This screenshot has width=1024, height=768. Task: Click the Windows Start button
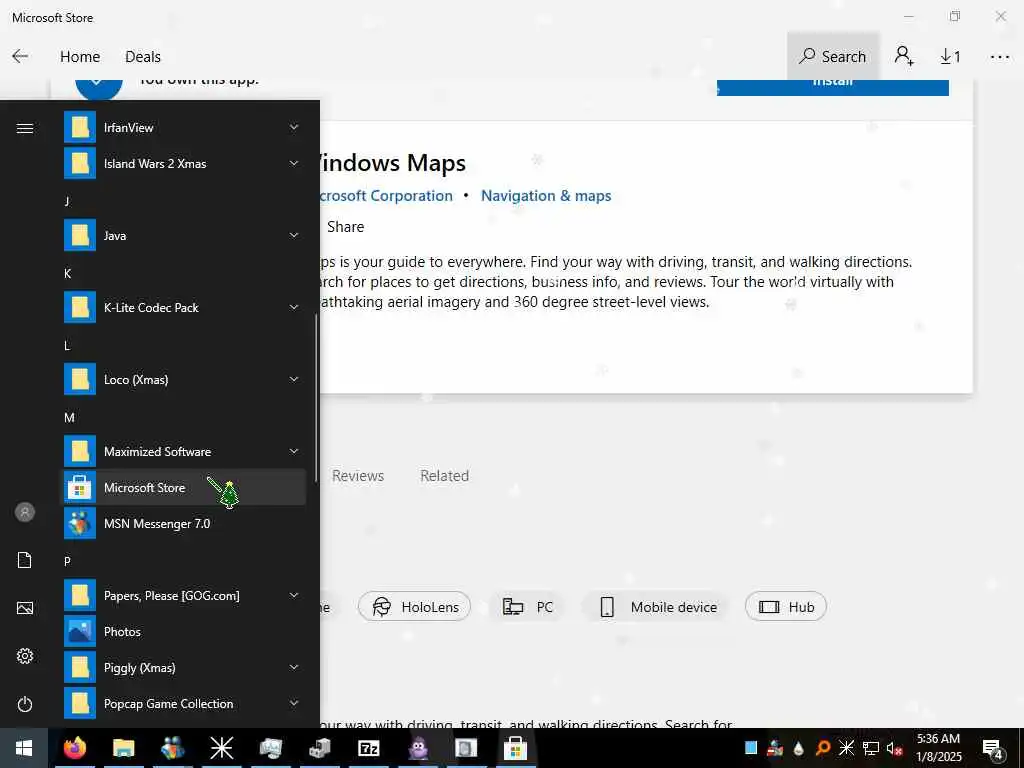(x=24, y=748)
